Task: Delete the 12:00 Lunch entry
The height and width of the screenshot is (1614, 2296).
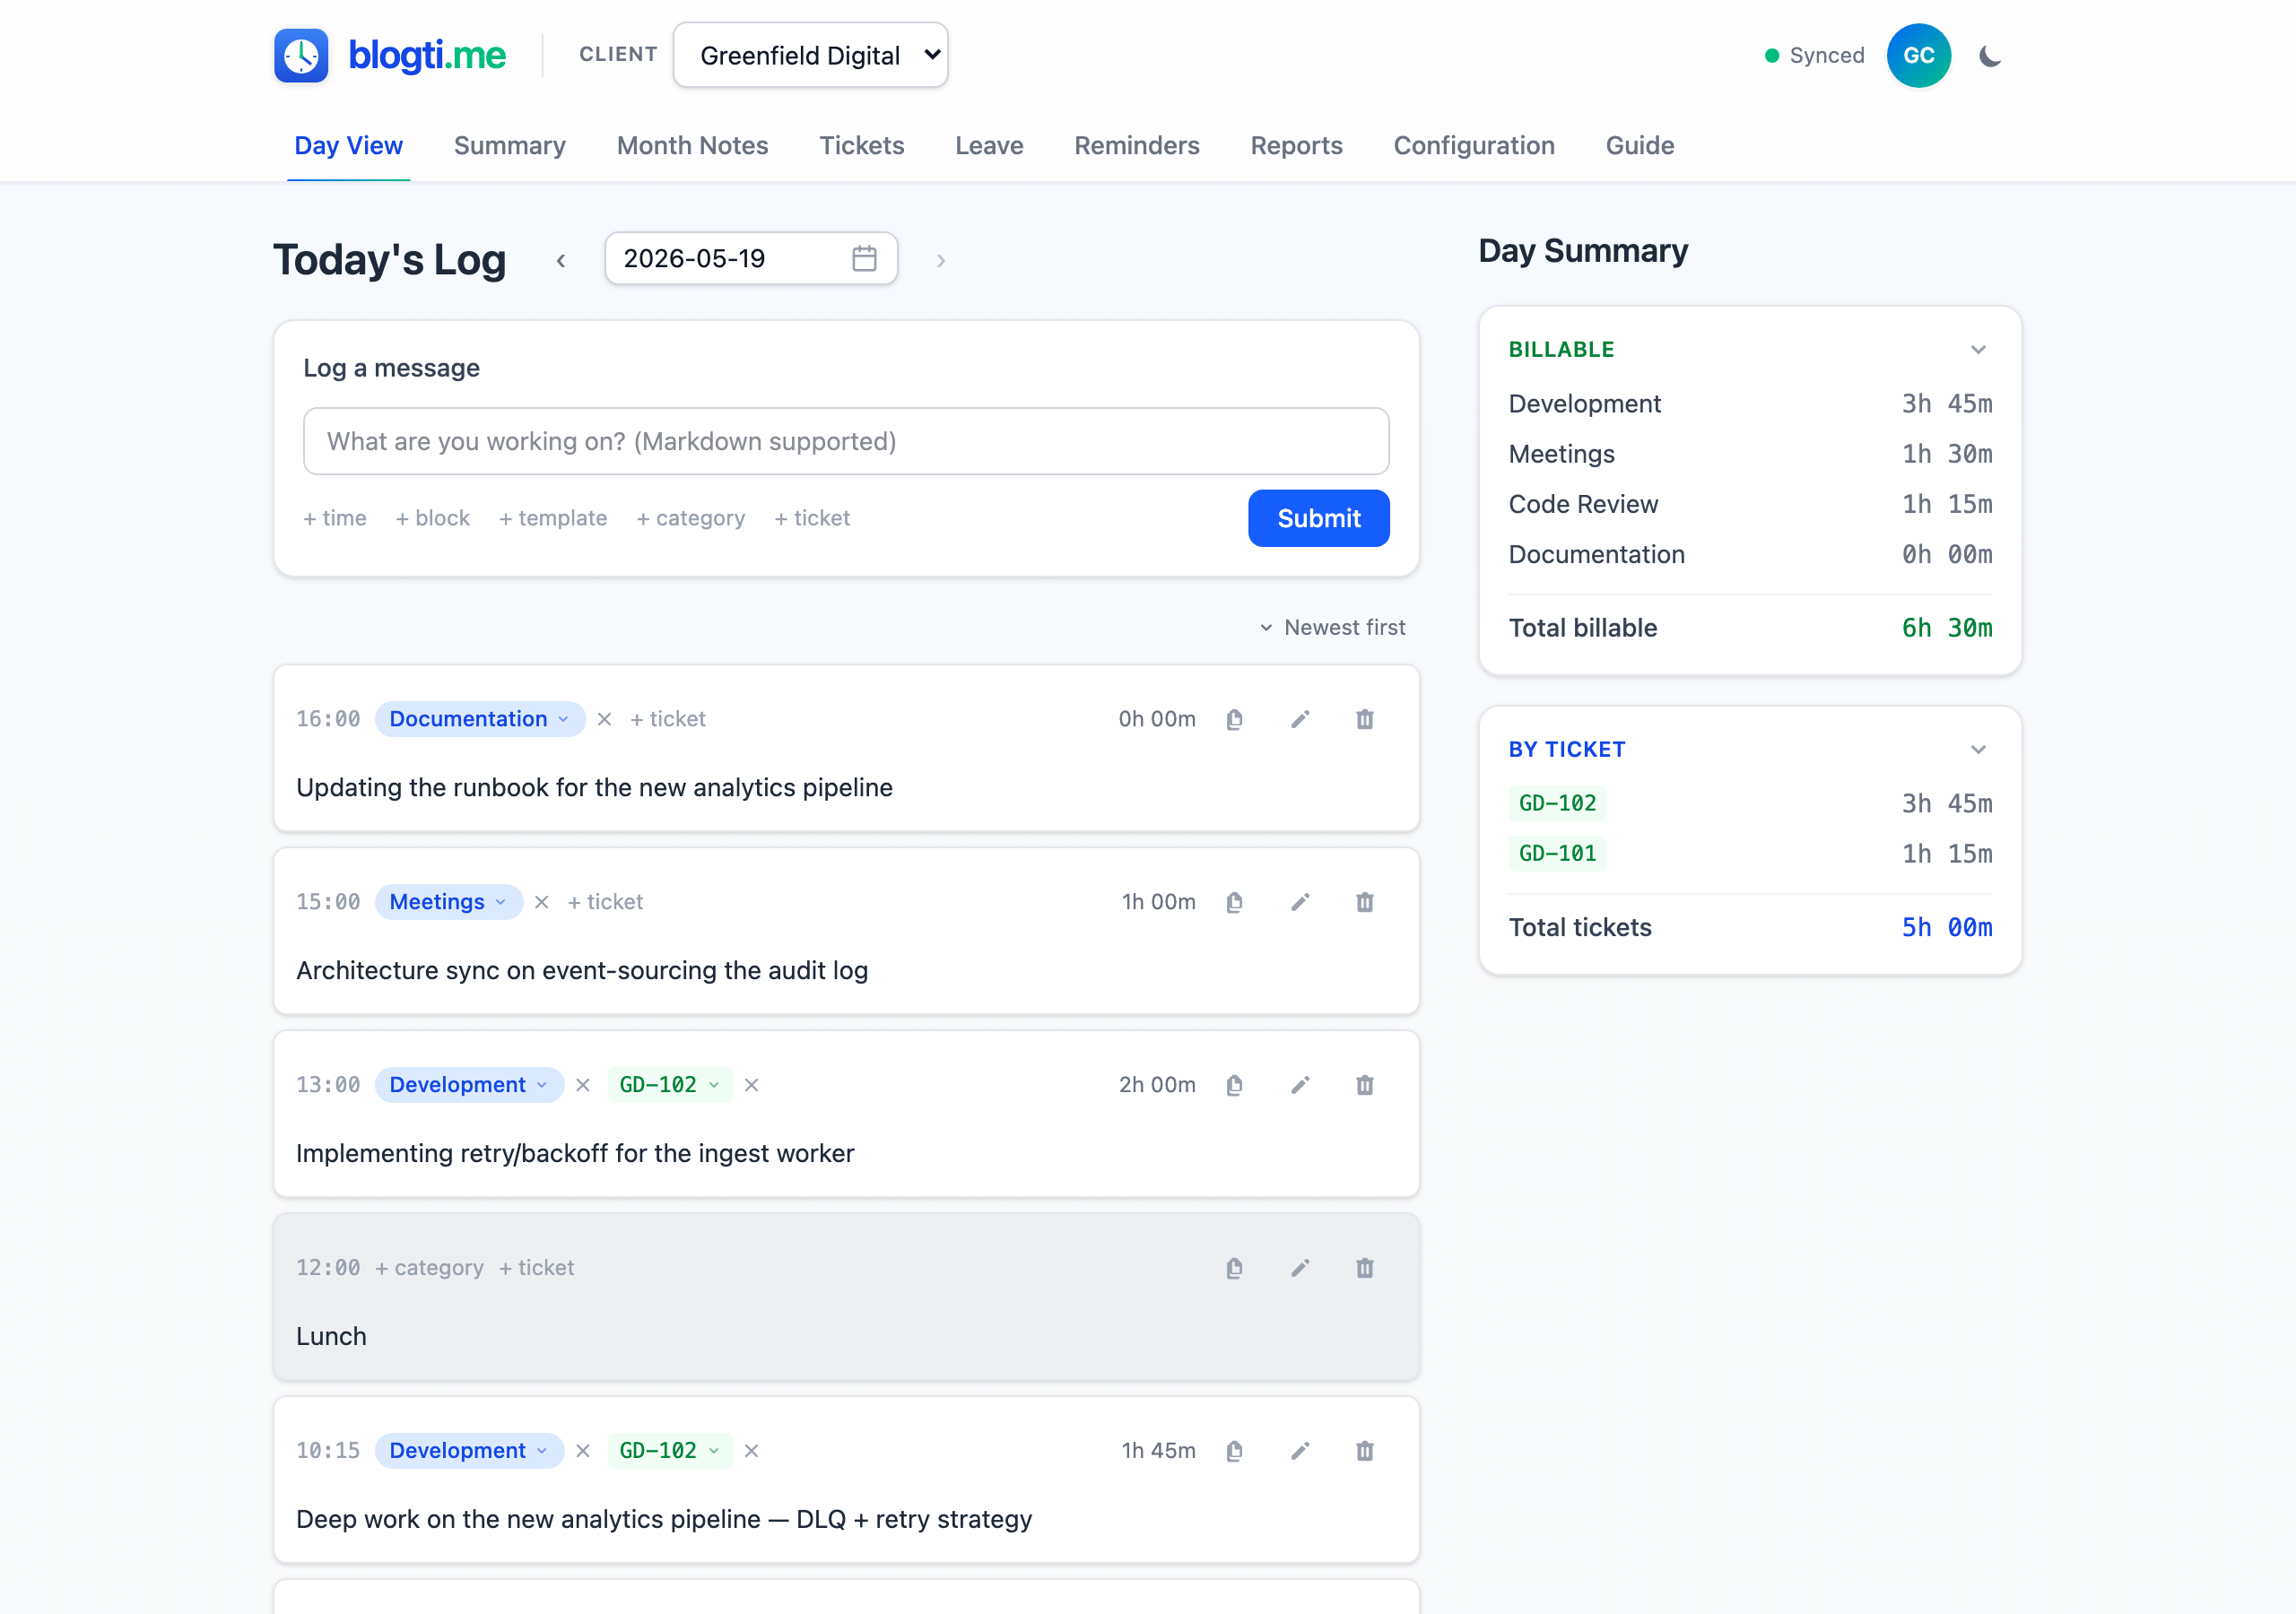Action: [x=1364, y=1268]
